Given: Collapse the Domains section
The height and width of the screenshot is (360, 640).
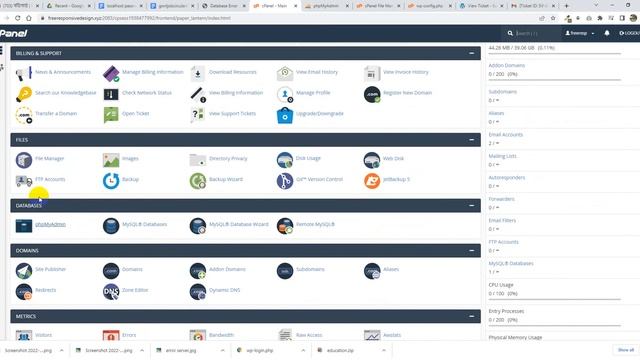Looking at the screenshot, I should [x=471, y=250].
